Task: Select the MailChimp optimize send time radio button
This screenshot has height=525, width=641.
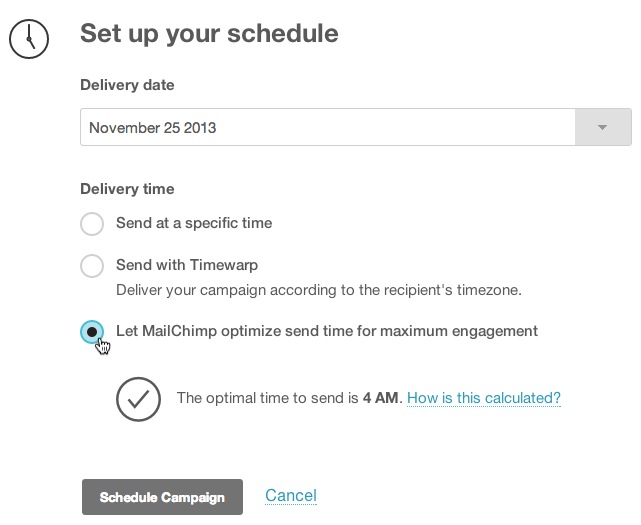Action: coord(92,331)
